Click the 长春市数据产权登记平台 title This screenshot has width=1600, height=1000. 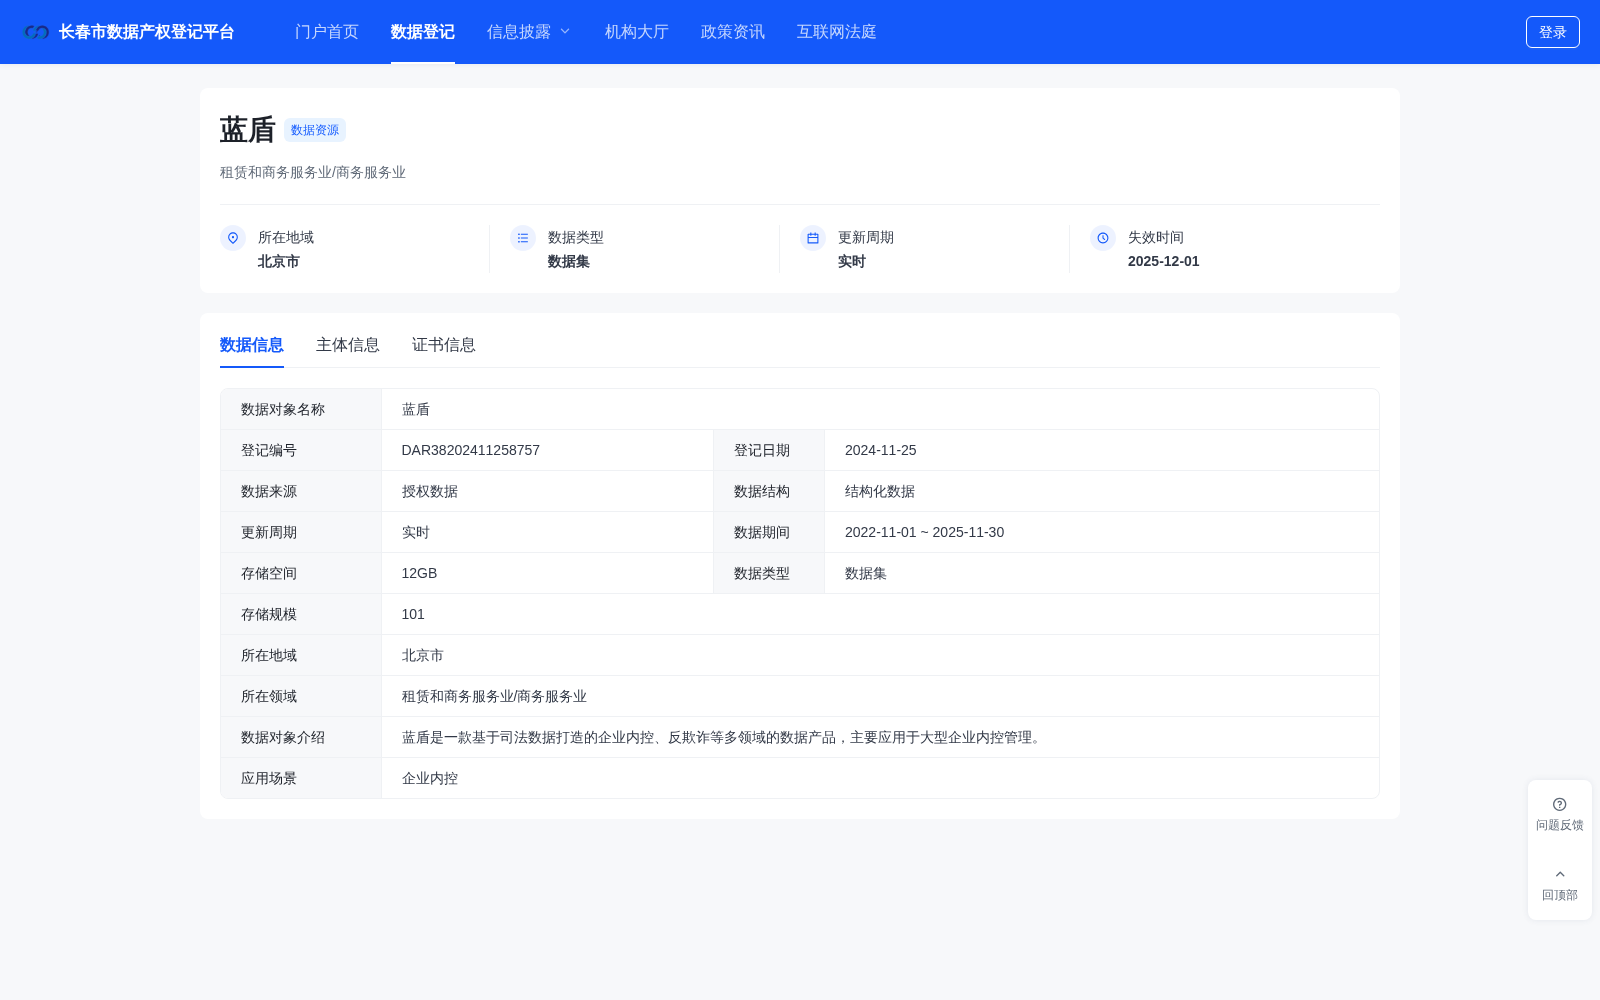(147, 32)
